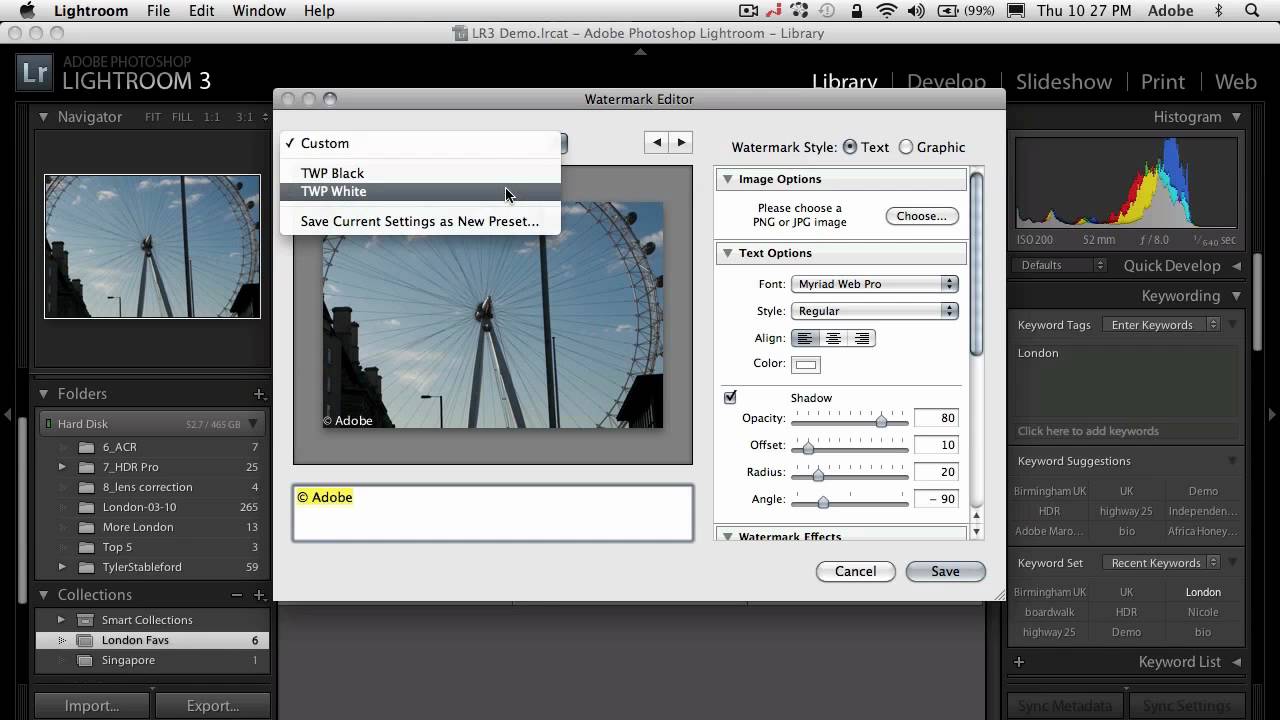Collapse the Image Options section
Viewport: 1280px width, 720px height.
(x=727, y=179)
